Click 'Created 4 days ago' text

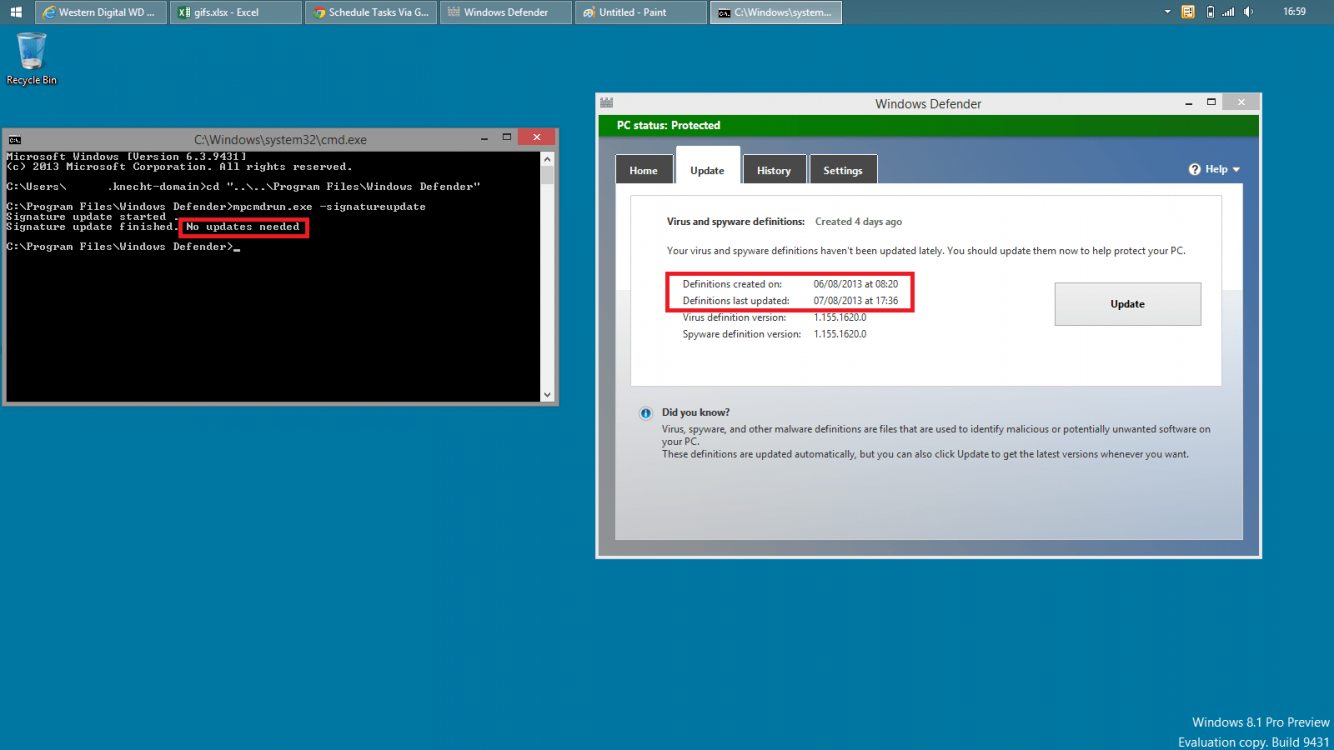pos(858,221)
